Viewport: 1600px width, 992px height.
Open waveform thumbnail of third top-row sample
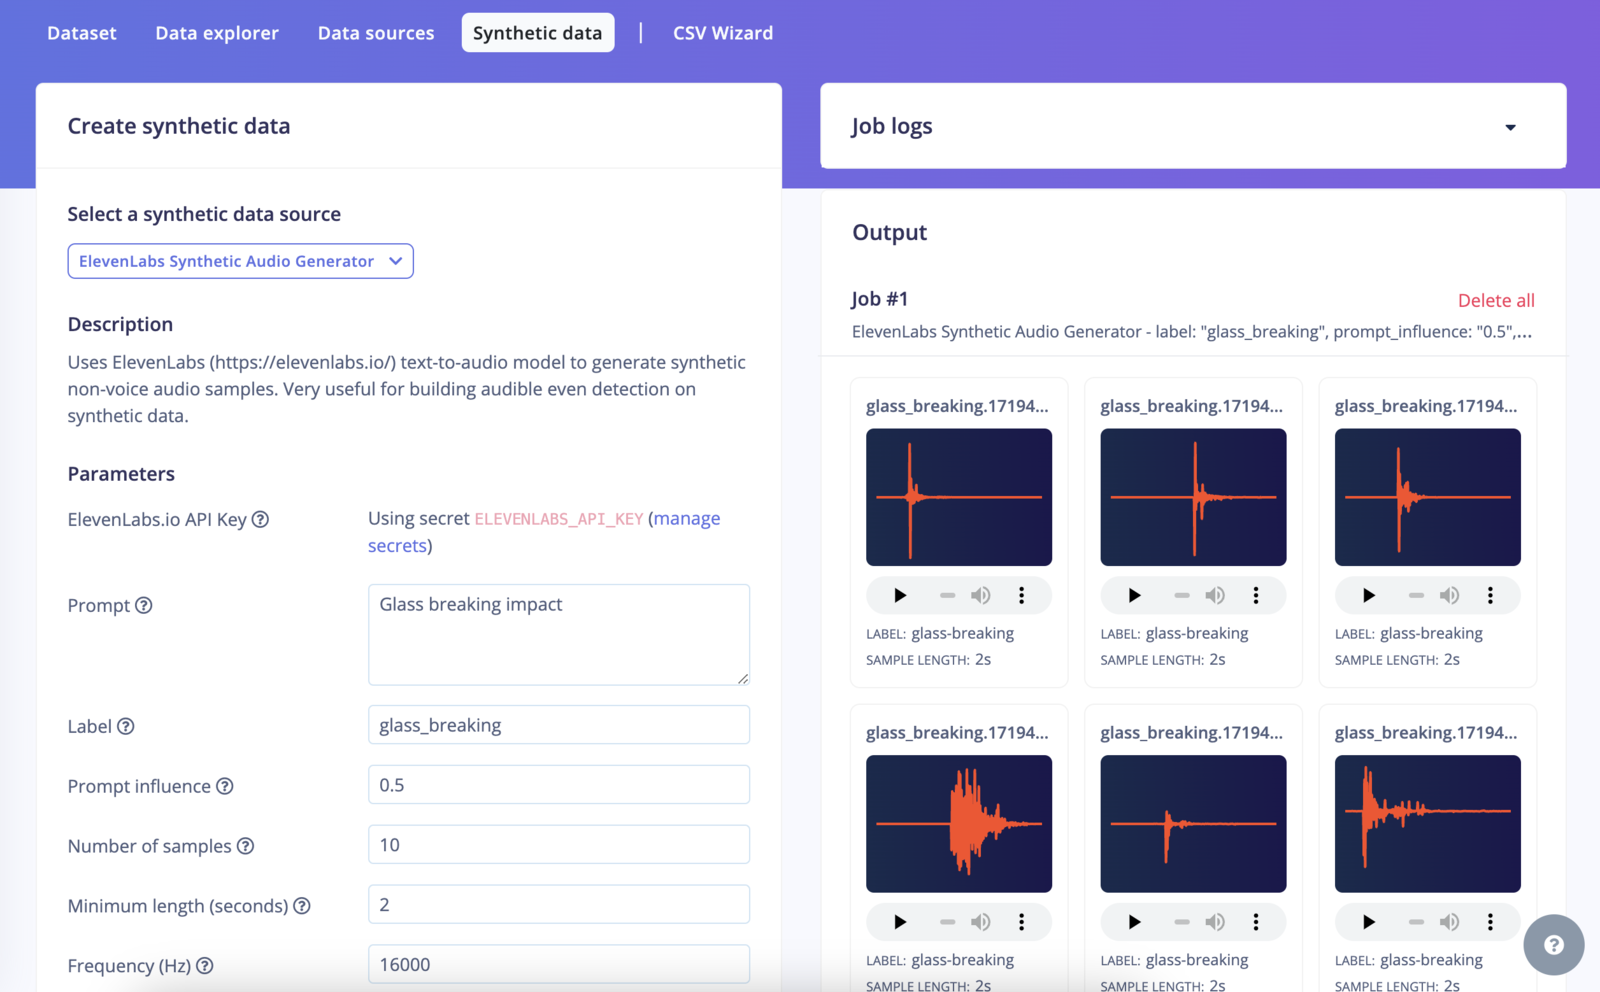[1428, 497]
